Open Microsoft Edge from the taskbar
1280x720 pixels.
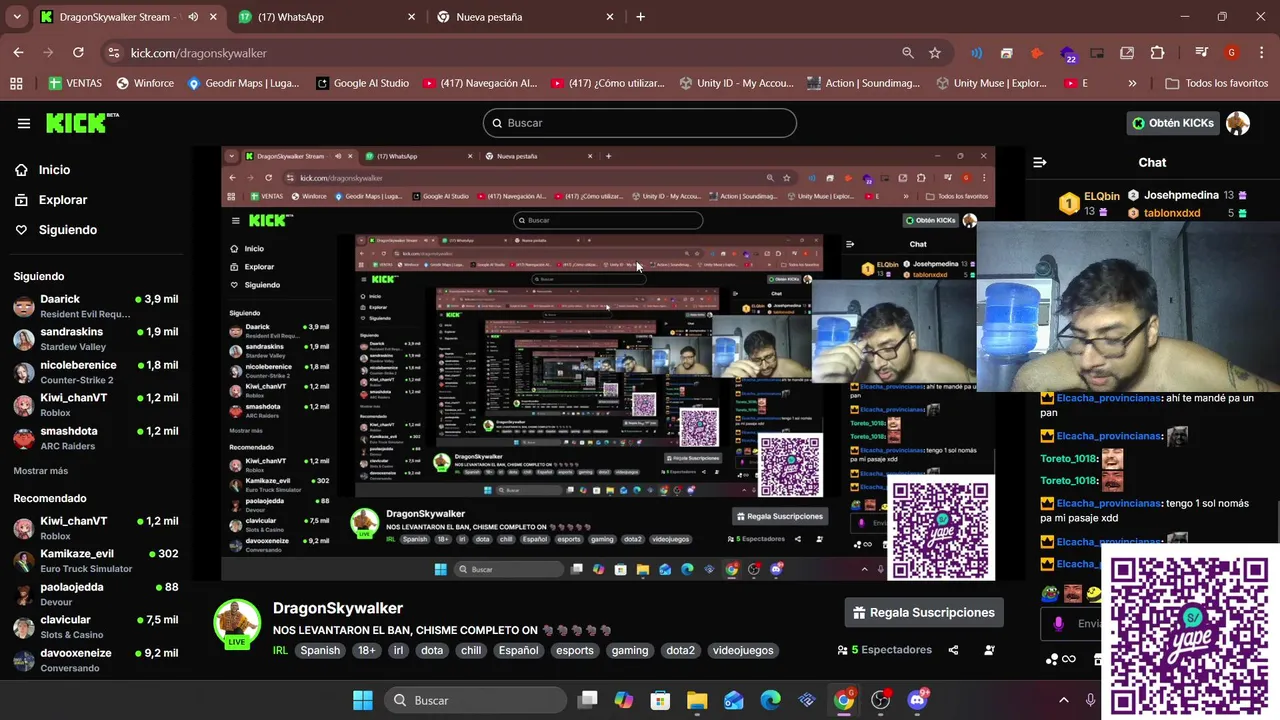click(770, 700)
